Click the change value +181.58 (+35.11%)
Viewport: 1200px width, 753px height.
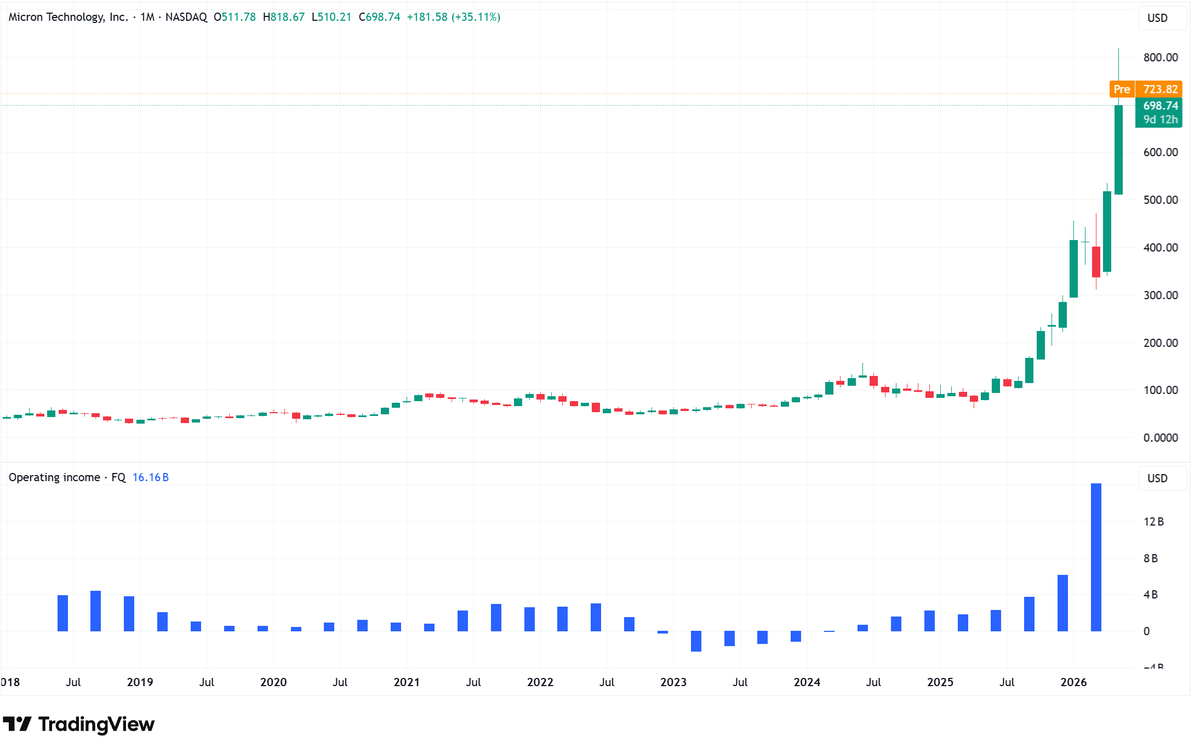(454, 18)
